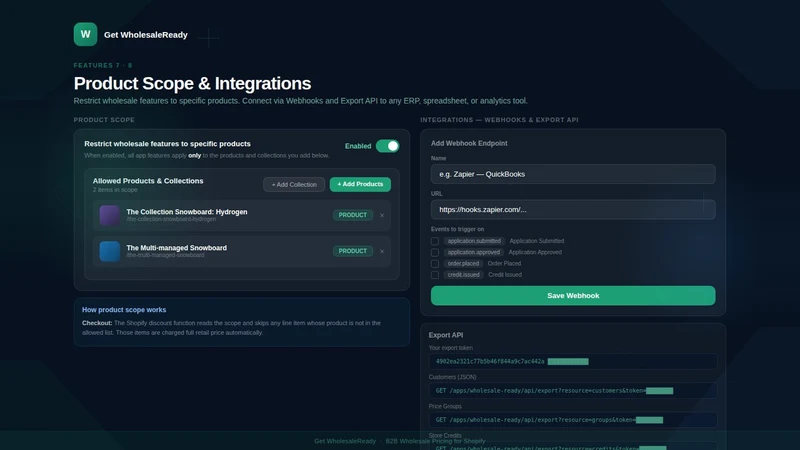Focus the webhook Name input field

click(x=573, y=174)
